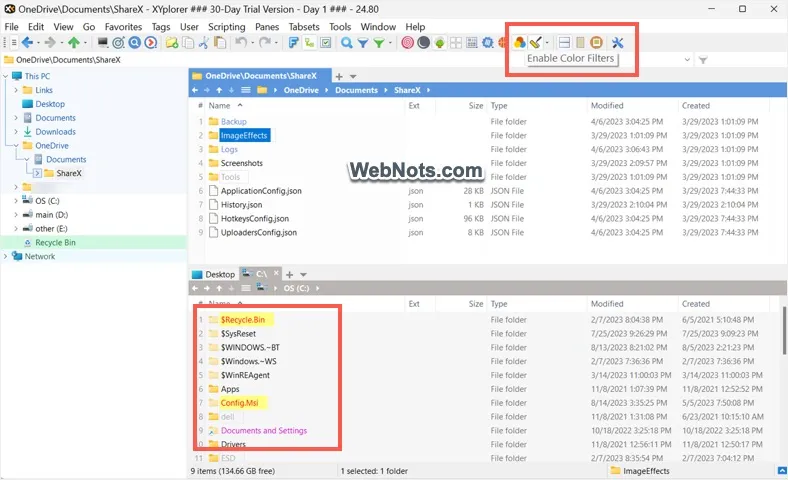Expand the Downloads tree node

pyautogui.click(x=16, y=132)
